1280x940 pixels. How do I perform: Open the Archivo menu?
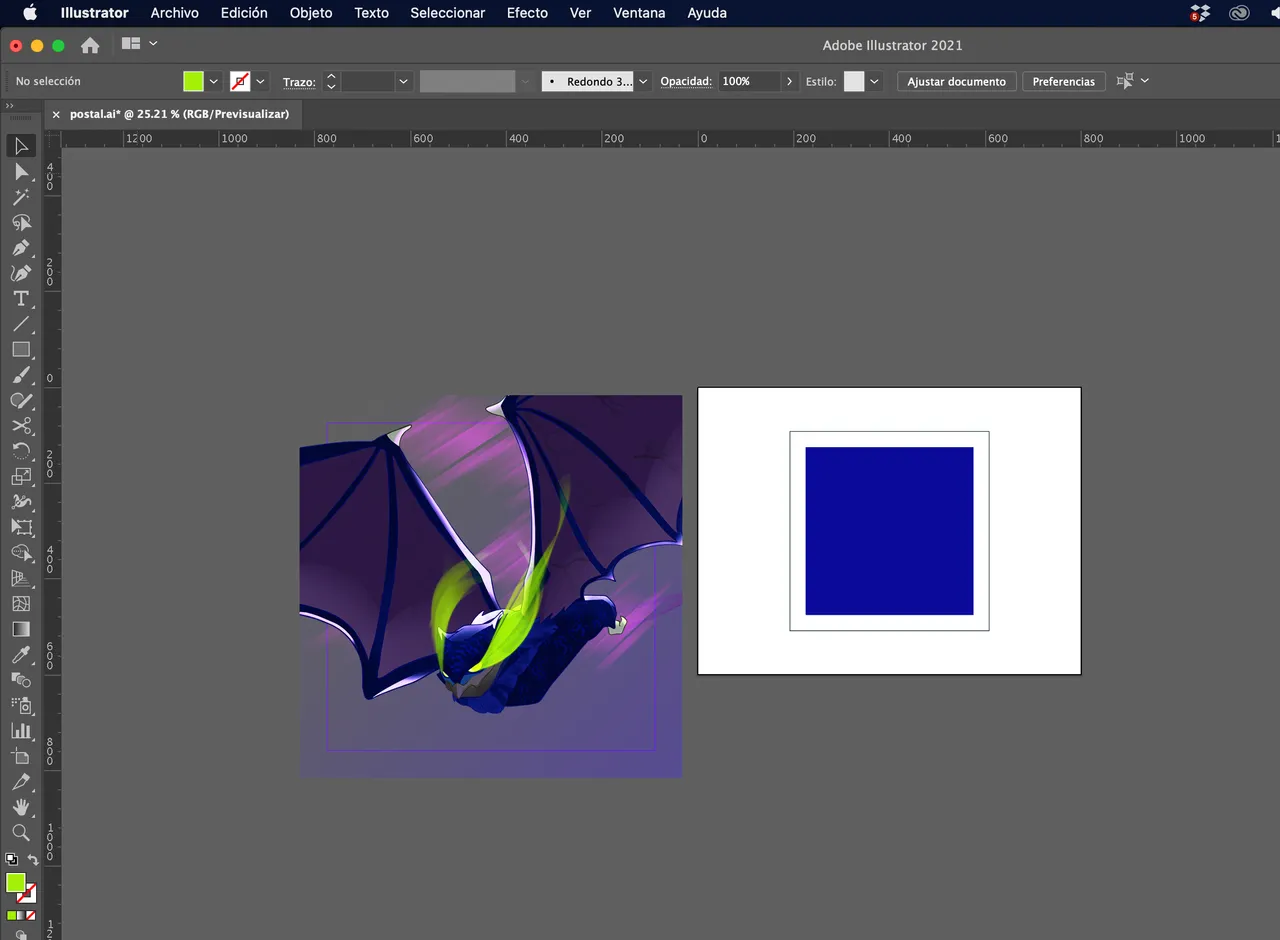[174, 13]
